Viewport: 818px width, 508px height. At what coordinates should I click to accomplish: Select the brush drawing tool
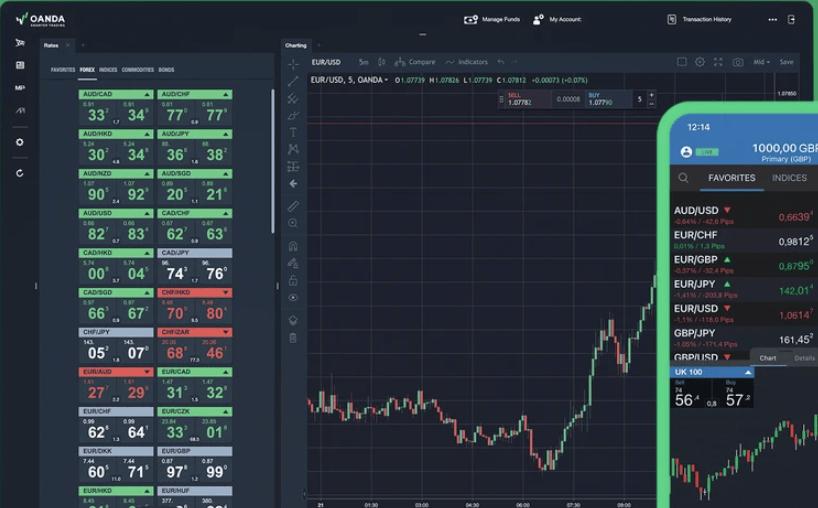click(x=293, y=115)
